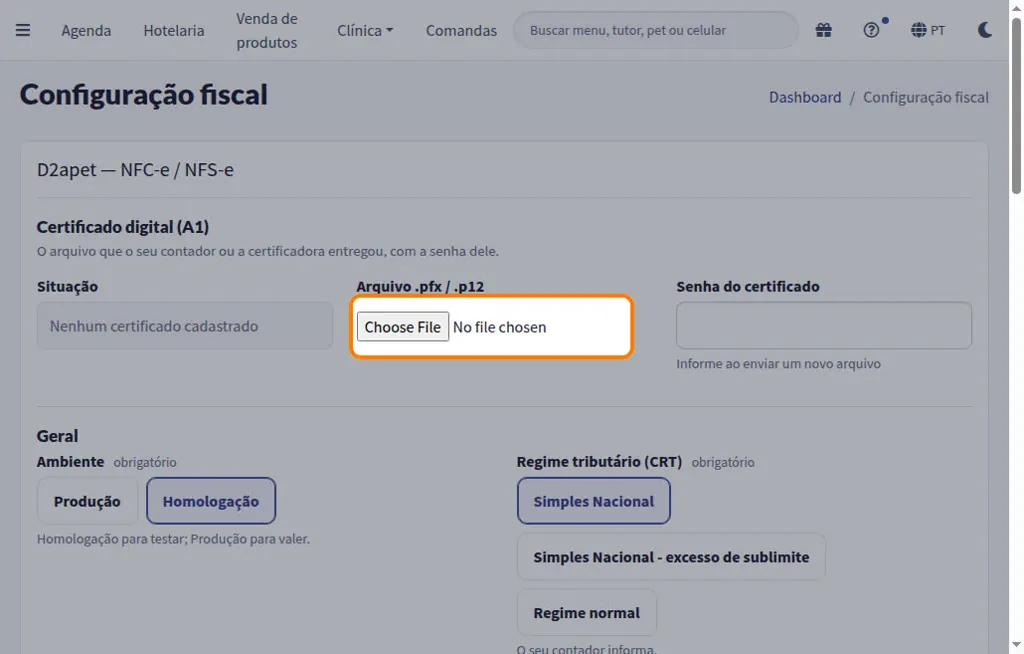This screenshot has height=654, width=1024.
Task: Change language with the PT globe icon
Action: [927, 30]
